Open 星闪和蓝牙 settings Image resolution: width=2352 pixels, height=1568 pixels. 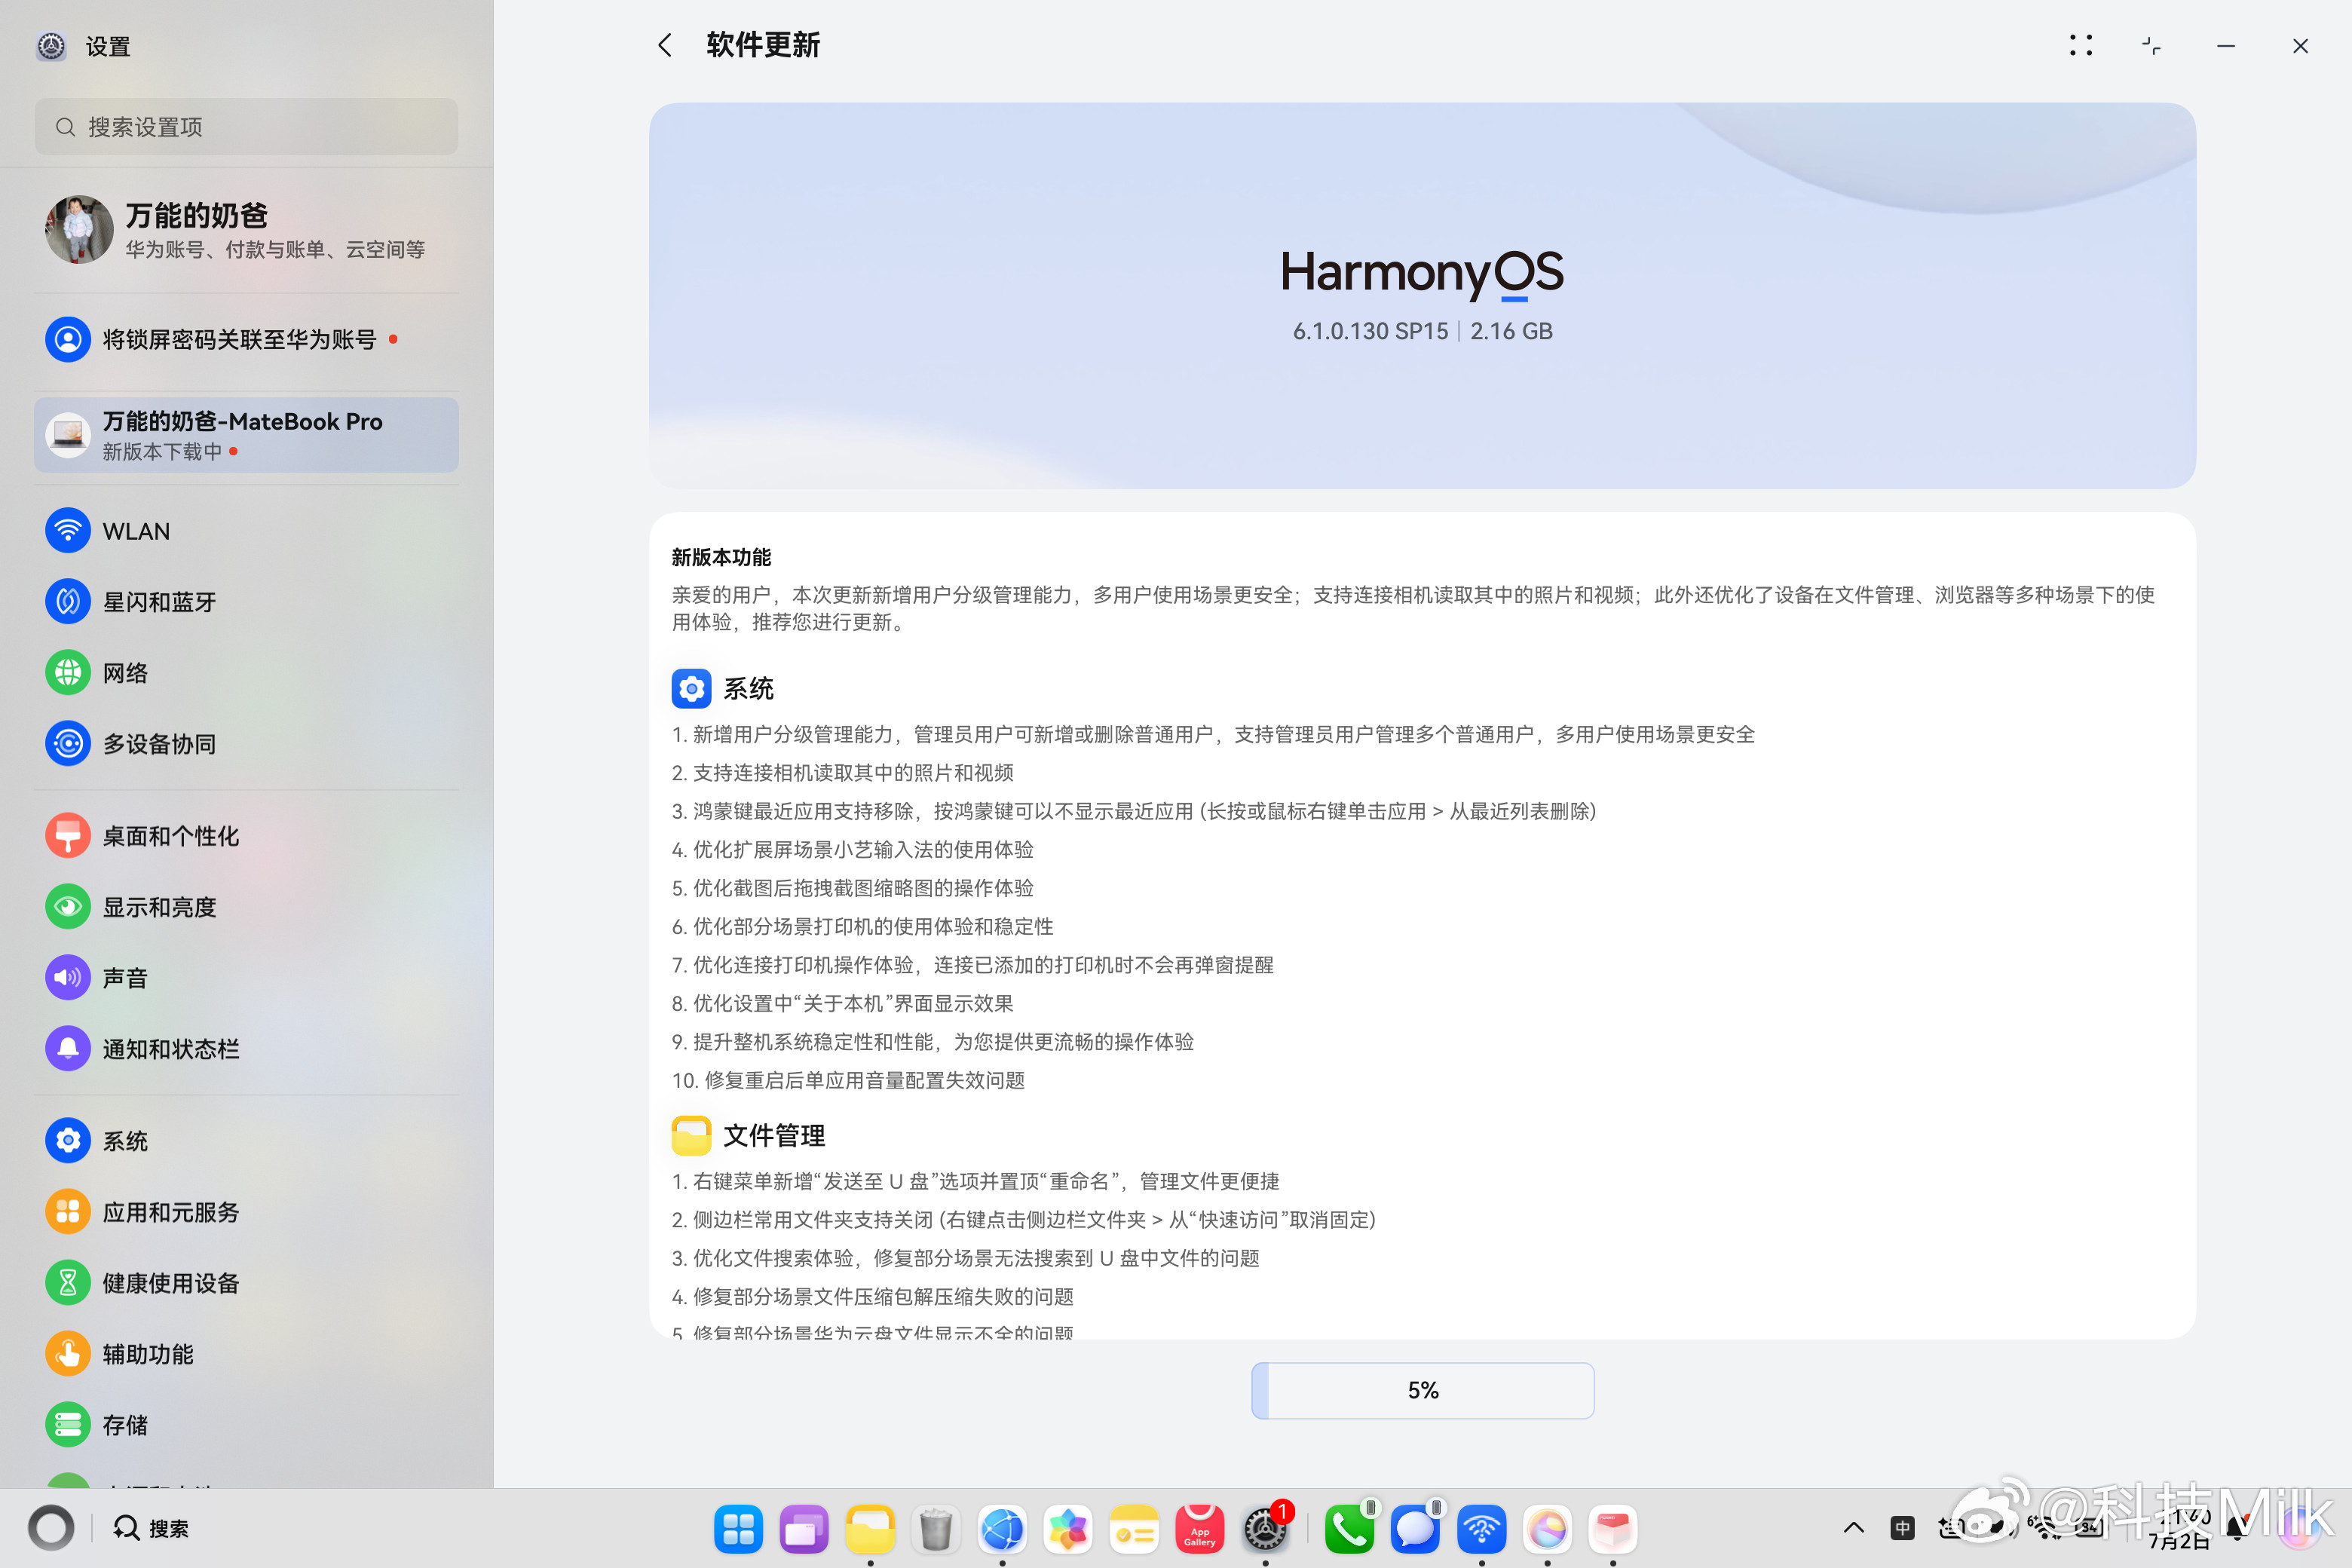[x=247, y=602]
